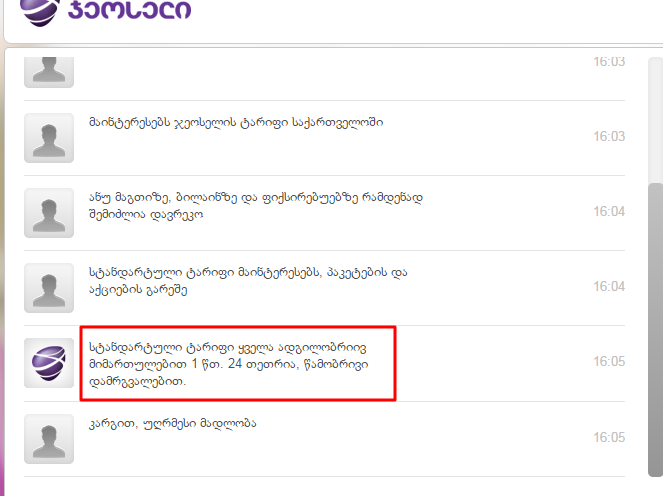Select message 'მაინტერესებს ჯეოსელის ტარიფი საქართველოში'
Screen dimensions: 663x496
coord(236,123)
